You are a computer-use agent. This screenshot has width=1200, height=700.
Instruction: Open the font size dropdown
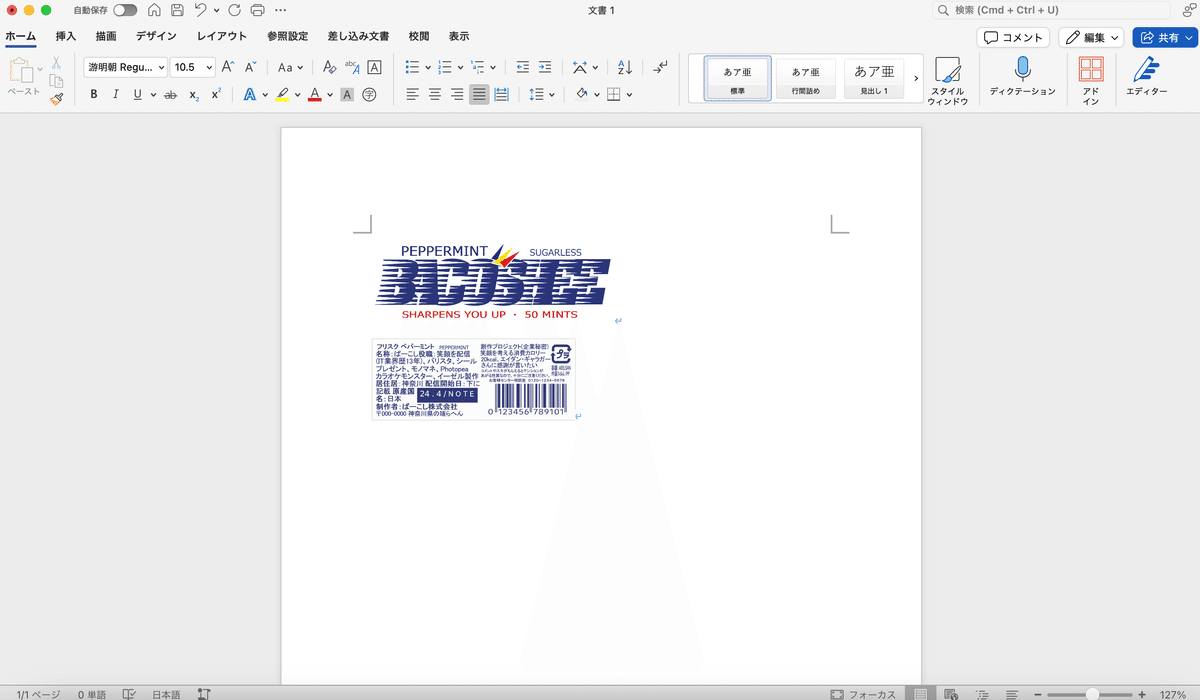[x=209, y=67]
